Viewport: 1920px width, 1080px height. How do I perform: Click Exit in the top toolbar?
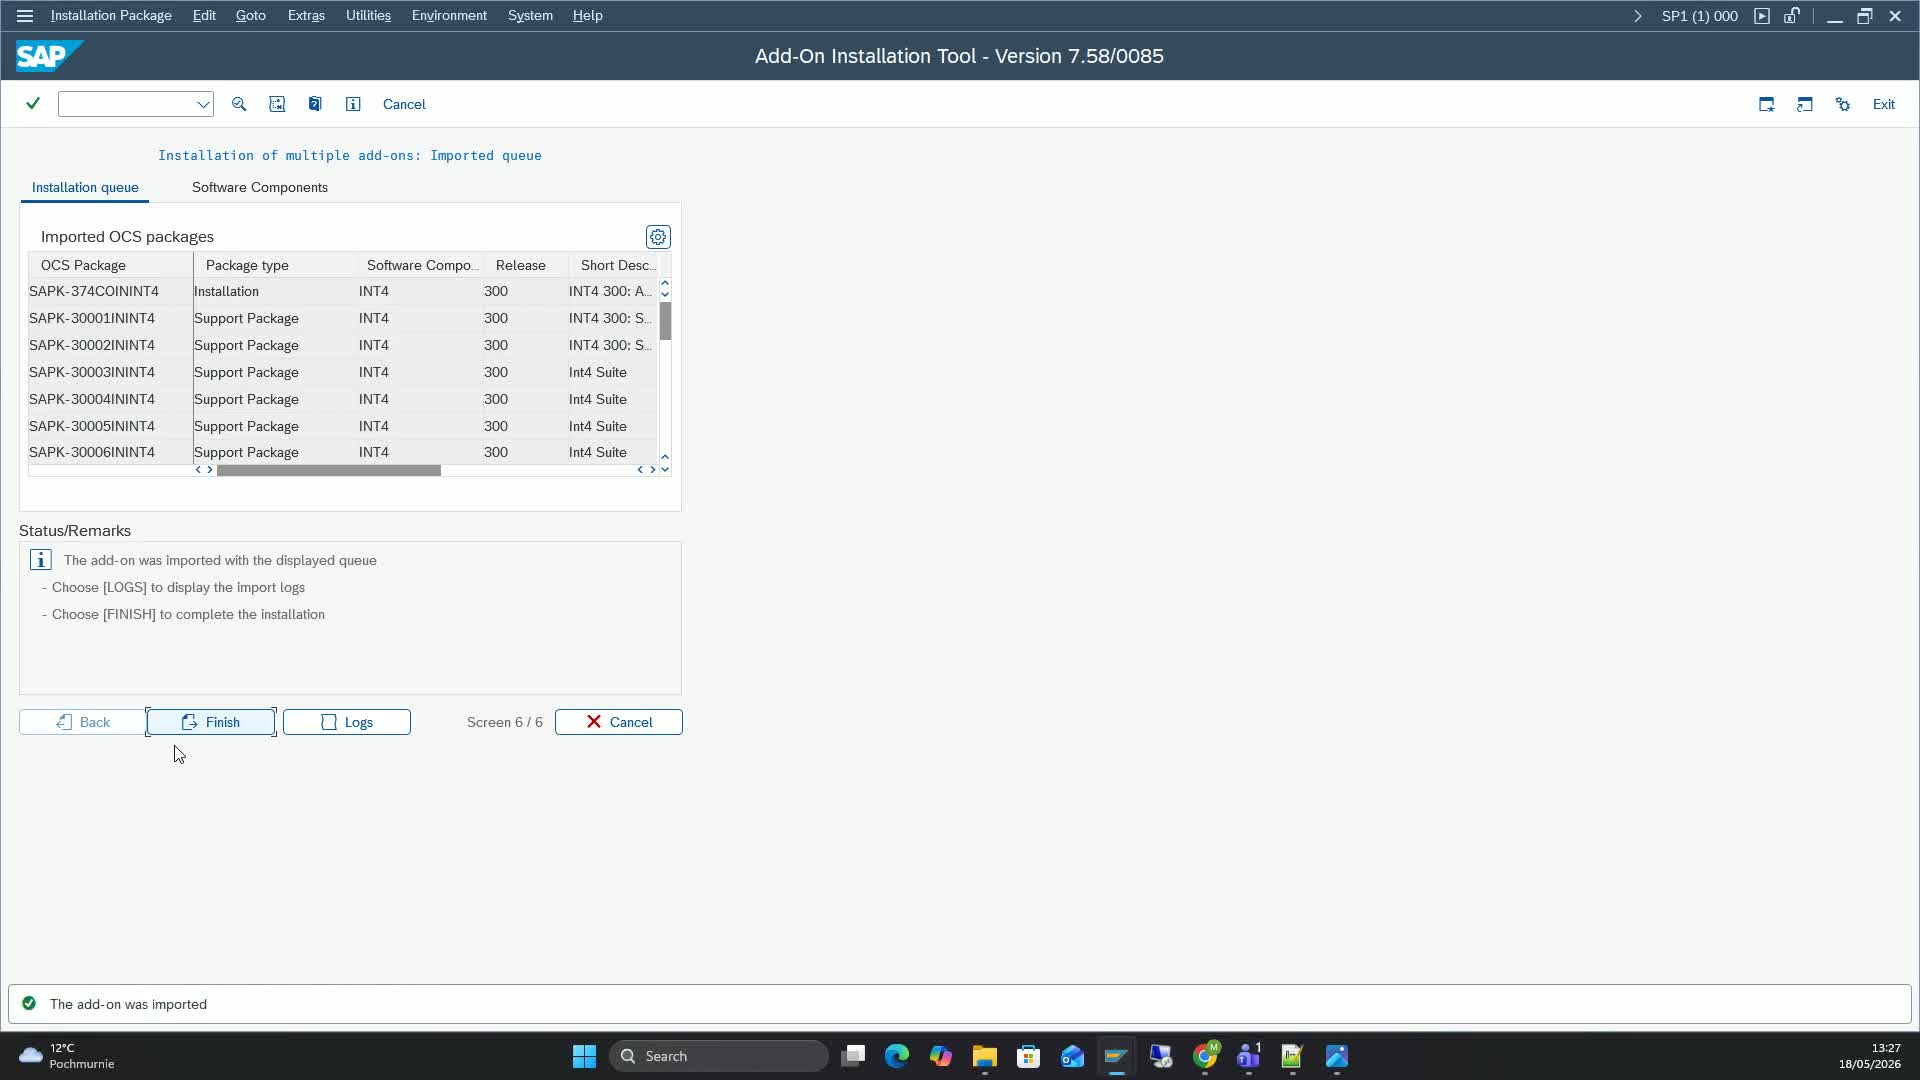tap(1884, 104)
